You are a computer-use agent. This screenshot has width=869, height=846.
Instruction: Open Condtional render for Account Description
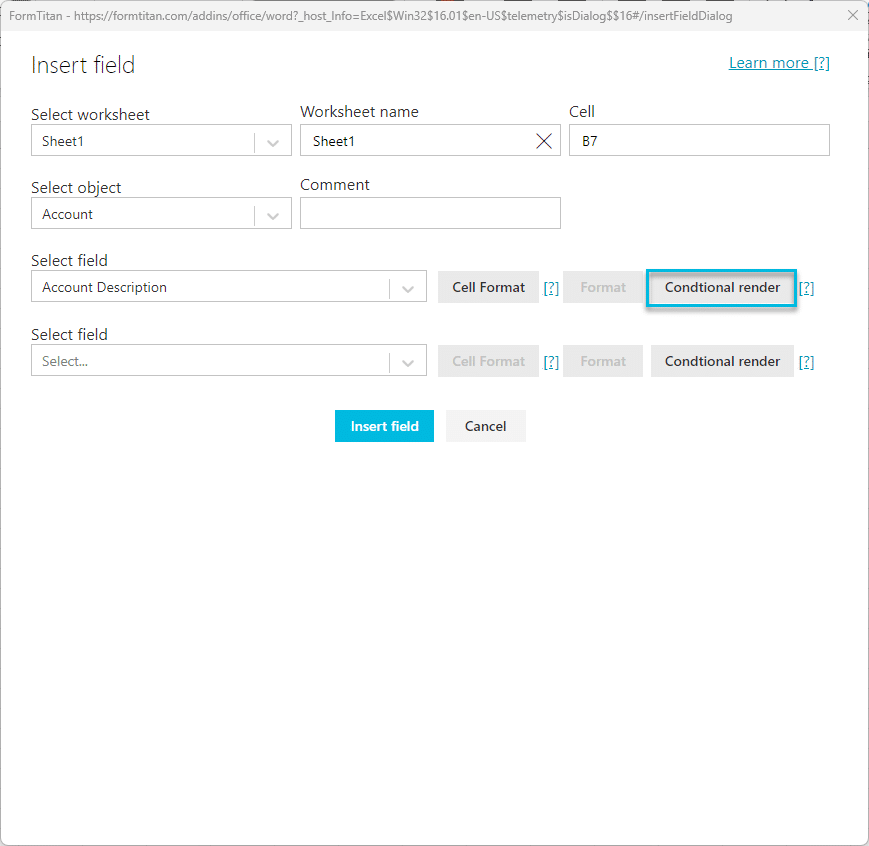click(x=722, y=287)
